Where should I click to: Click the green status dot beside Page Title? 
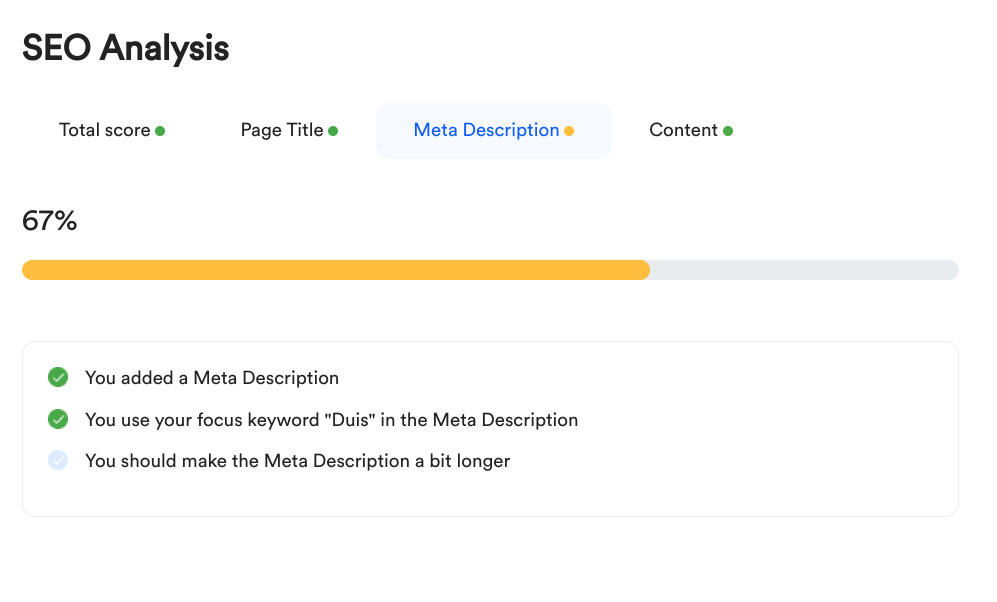(333, 131)
